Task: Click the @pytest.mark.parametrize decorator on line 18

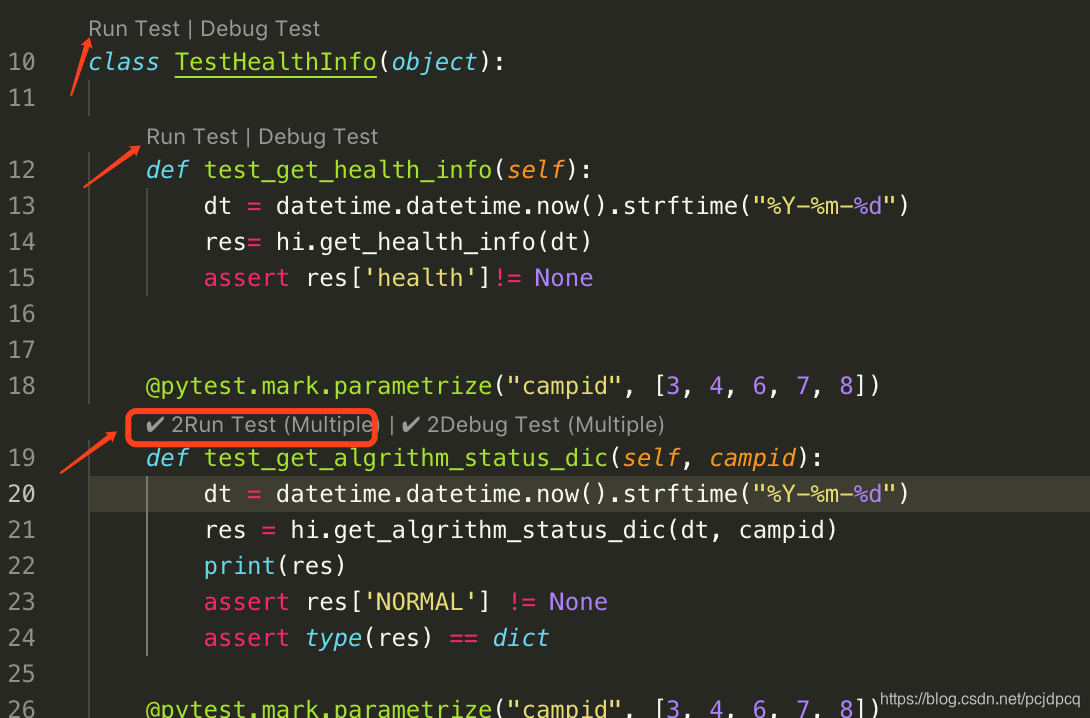Action: tap(319, 386)
